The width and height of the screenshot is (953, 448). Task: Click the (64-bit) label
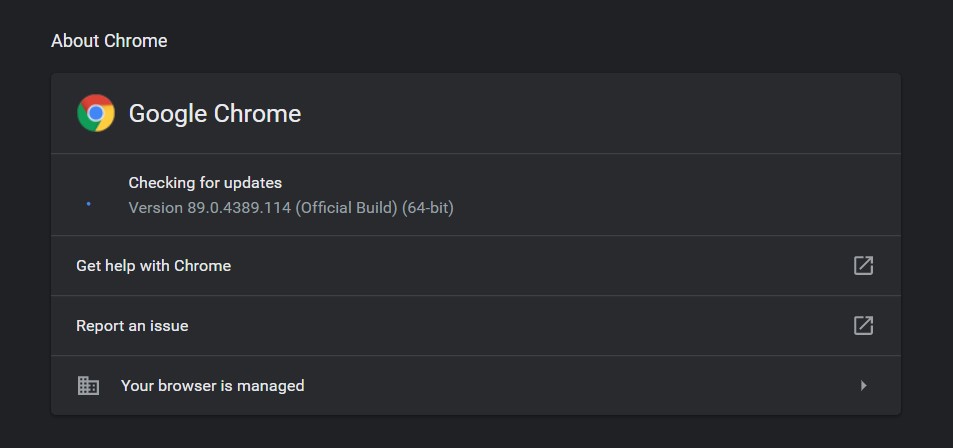[428, 208]
